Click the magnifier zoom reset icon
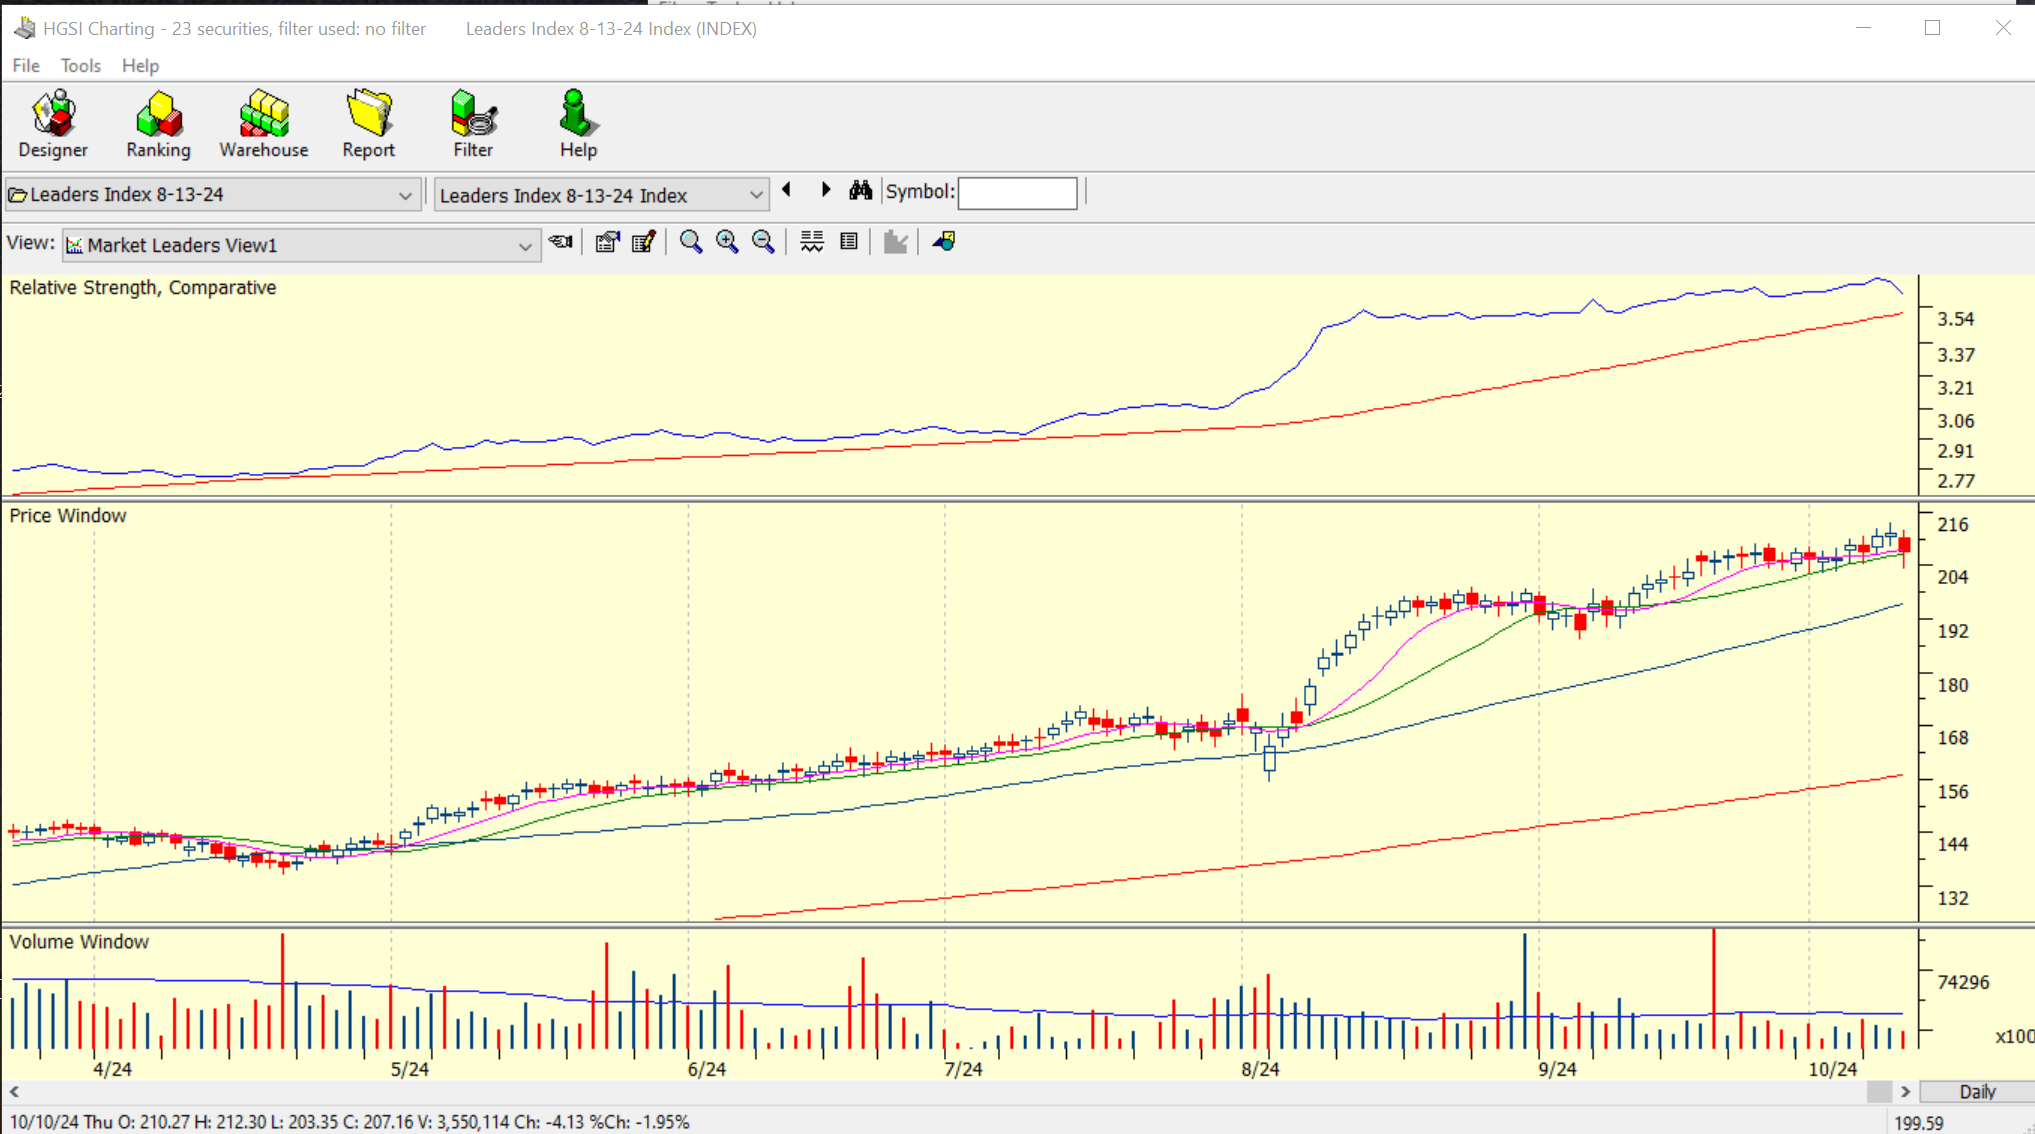Image resolution: width=2035 pixels, height=1134 pixels. point(691,242)
